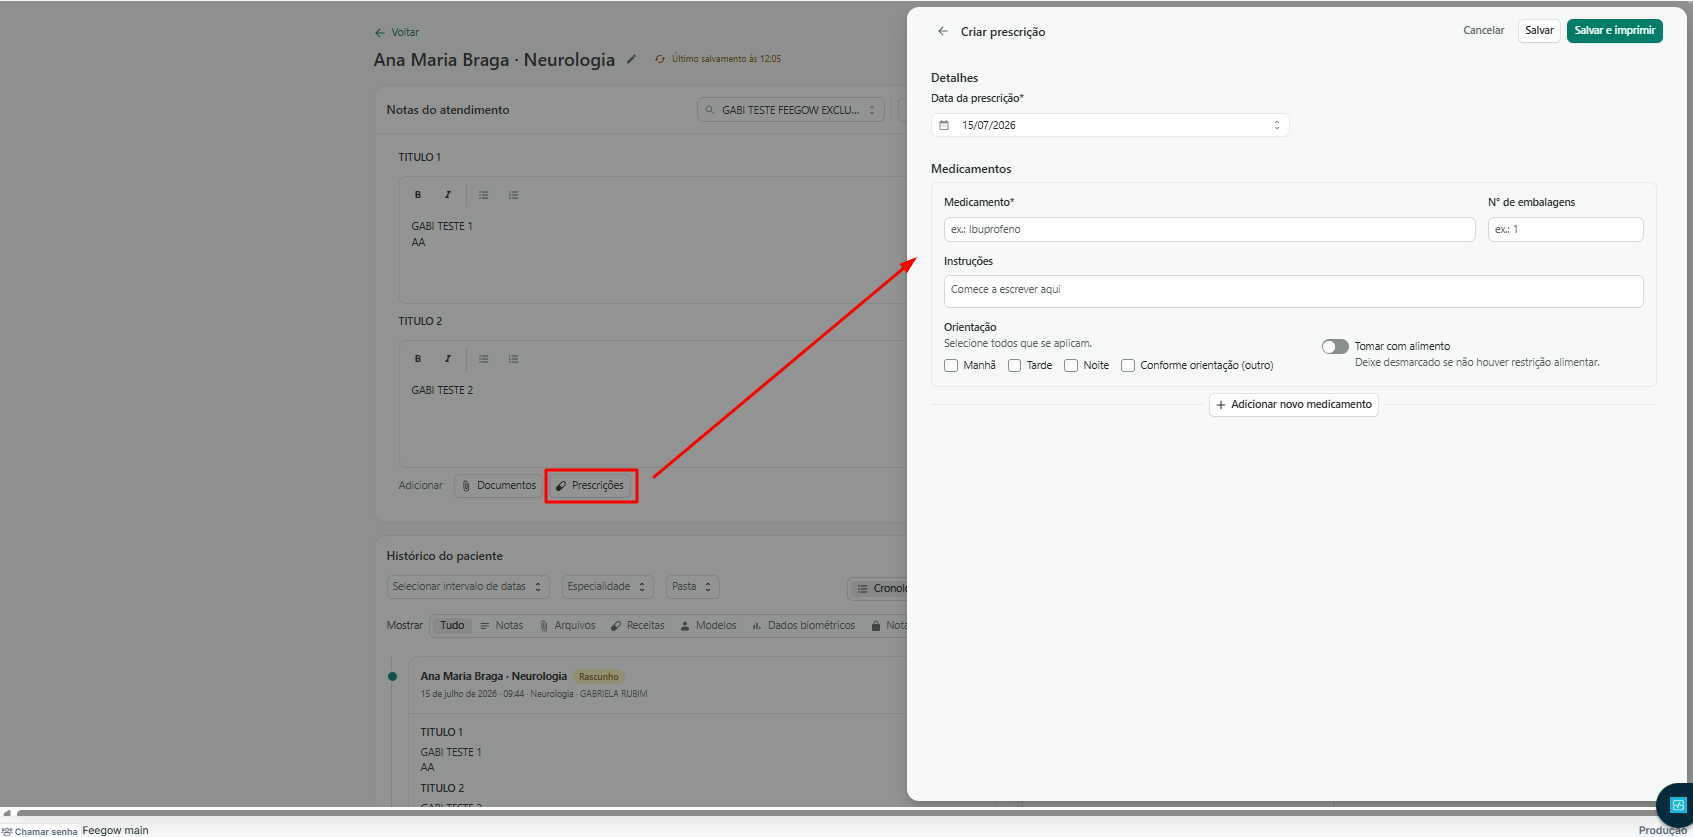Click the horizontal scrollbar at the bottom
Image resolution: width=1693 pixels, height=837 pixels.
(x=840, y=813)
